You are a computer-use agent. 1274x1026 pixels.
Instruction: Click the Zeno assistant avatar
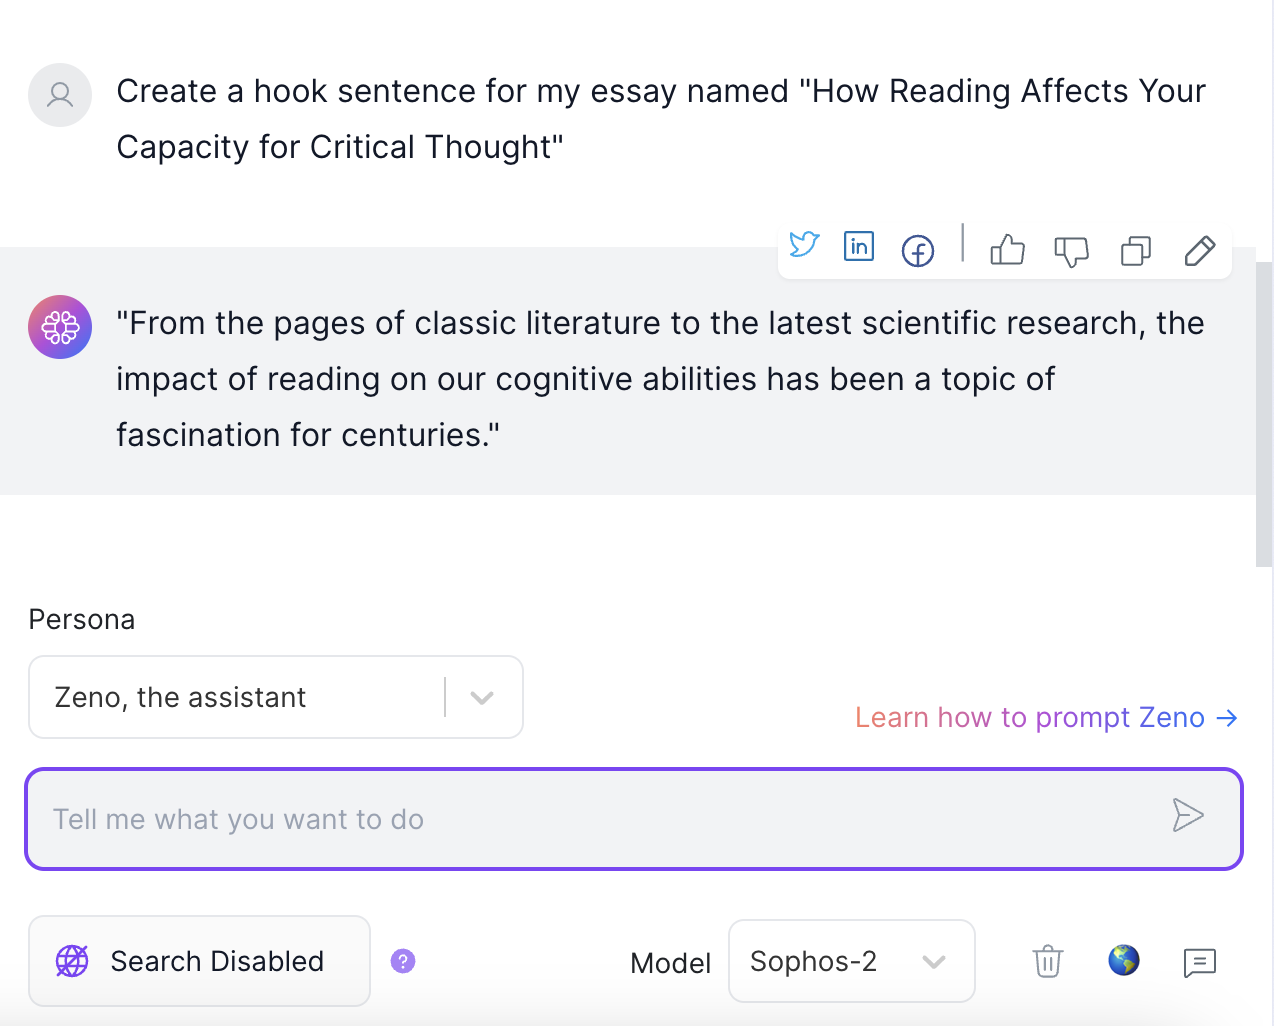point(60,327)
